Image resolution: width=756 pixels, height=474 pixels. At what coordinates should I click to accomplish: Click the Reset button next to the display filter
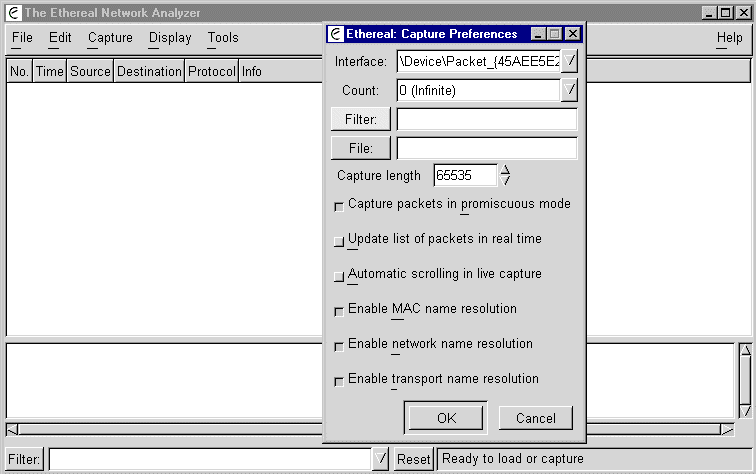click(413, 459)
